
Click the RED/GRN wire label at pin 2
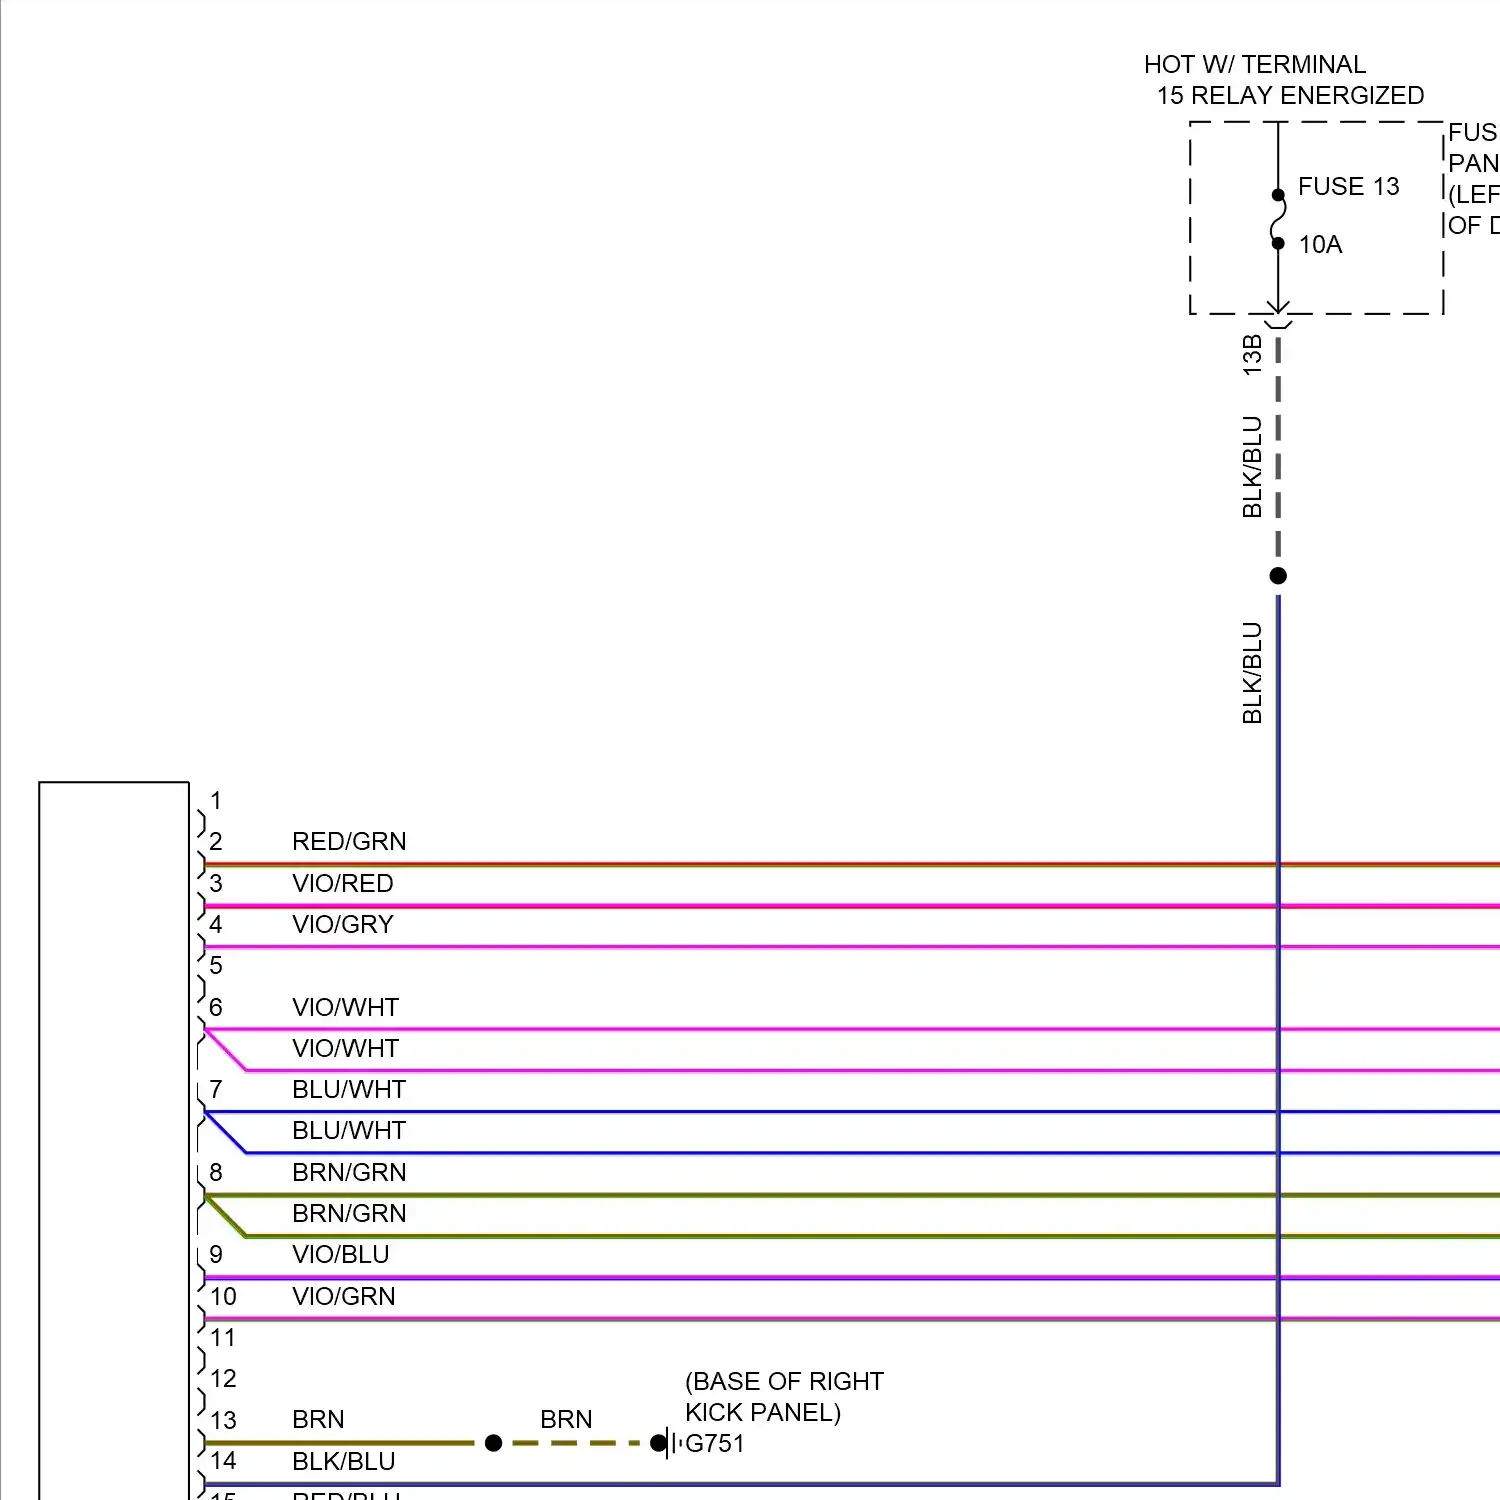pyautogui.click(x=349, y=842)
